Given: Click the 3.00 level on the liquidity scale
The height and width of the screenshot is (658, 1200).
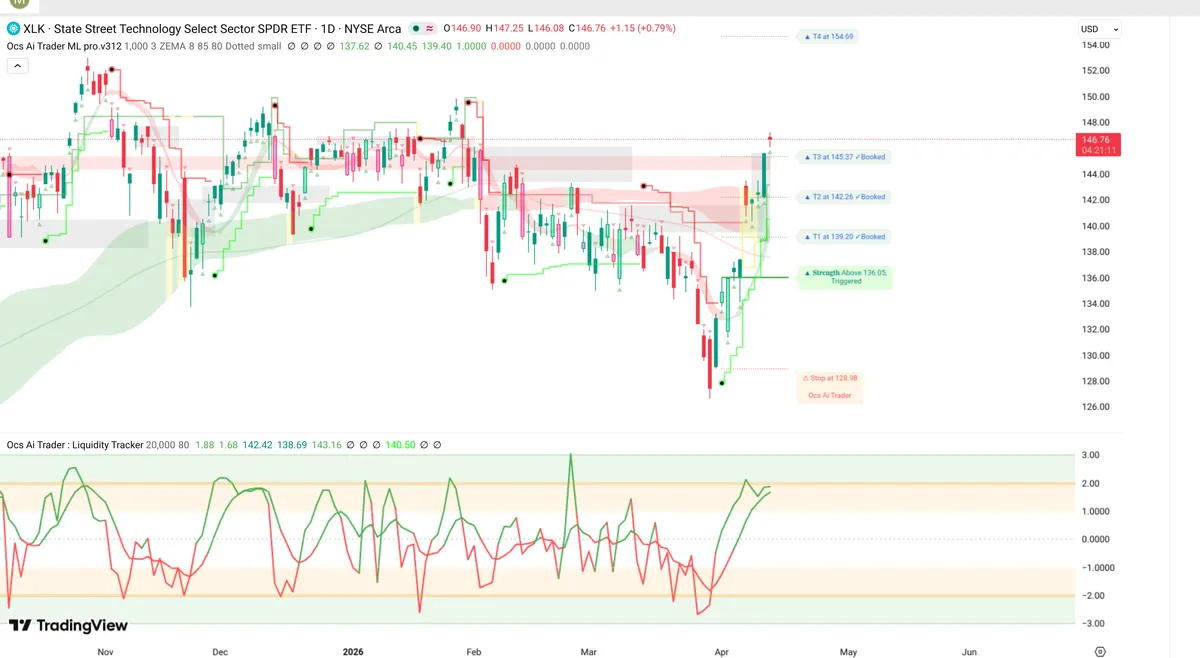Looking at the screenshot, I should [1092, 455].
